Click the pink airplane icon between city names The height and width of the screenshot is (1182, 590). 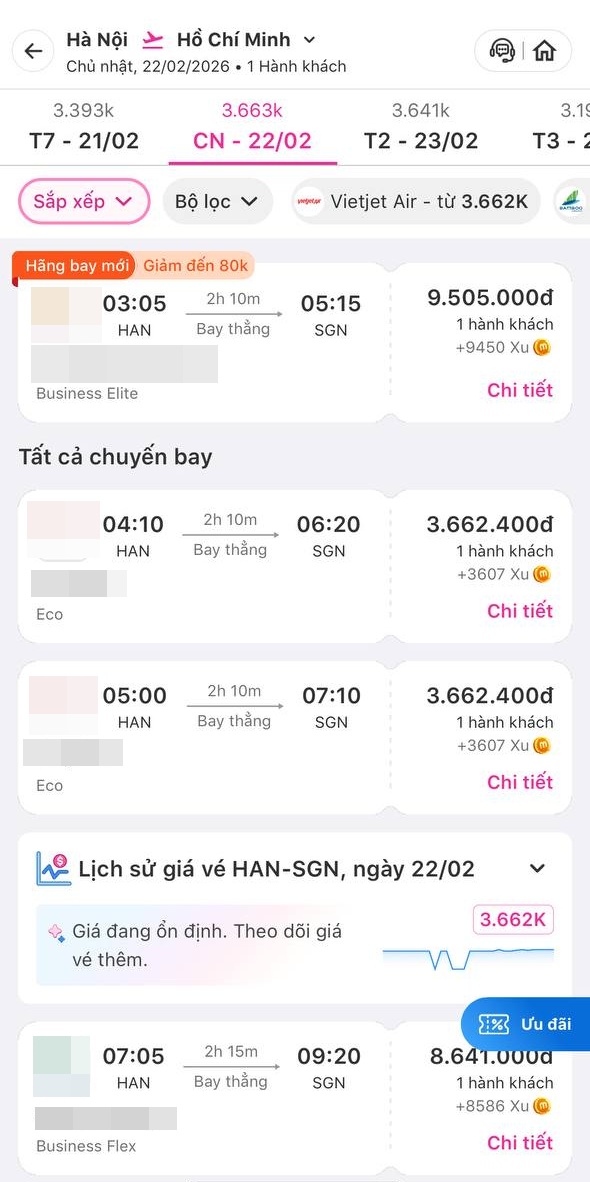[151, 39]
